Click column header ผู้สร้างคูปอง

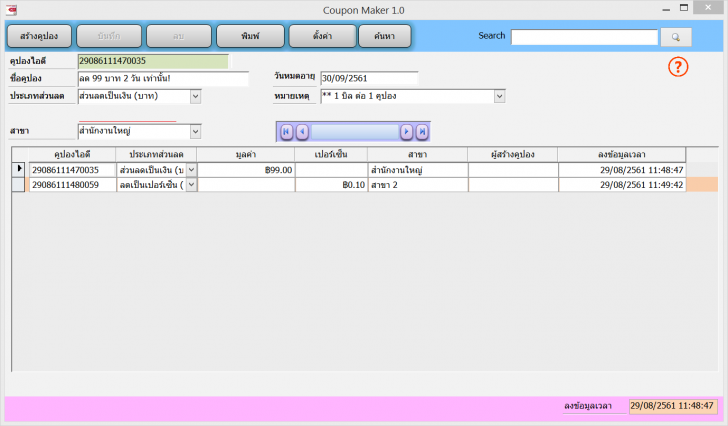point(513,155)
